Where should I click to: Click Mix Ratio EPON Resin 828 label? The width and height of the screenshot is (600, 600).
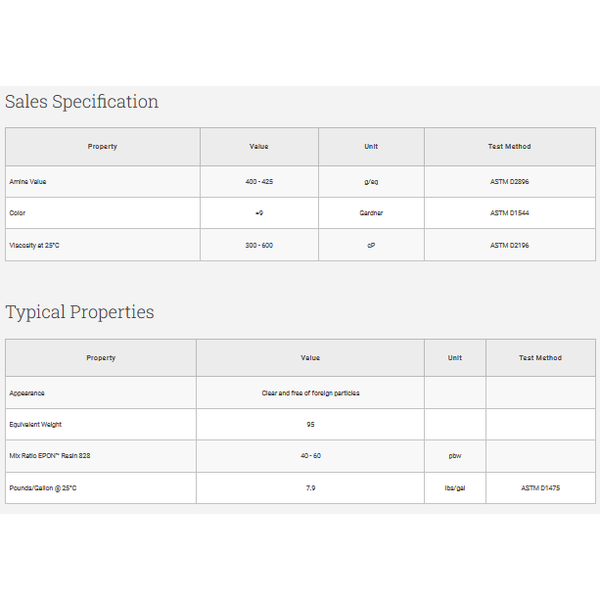(x=50, y=456)
